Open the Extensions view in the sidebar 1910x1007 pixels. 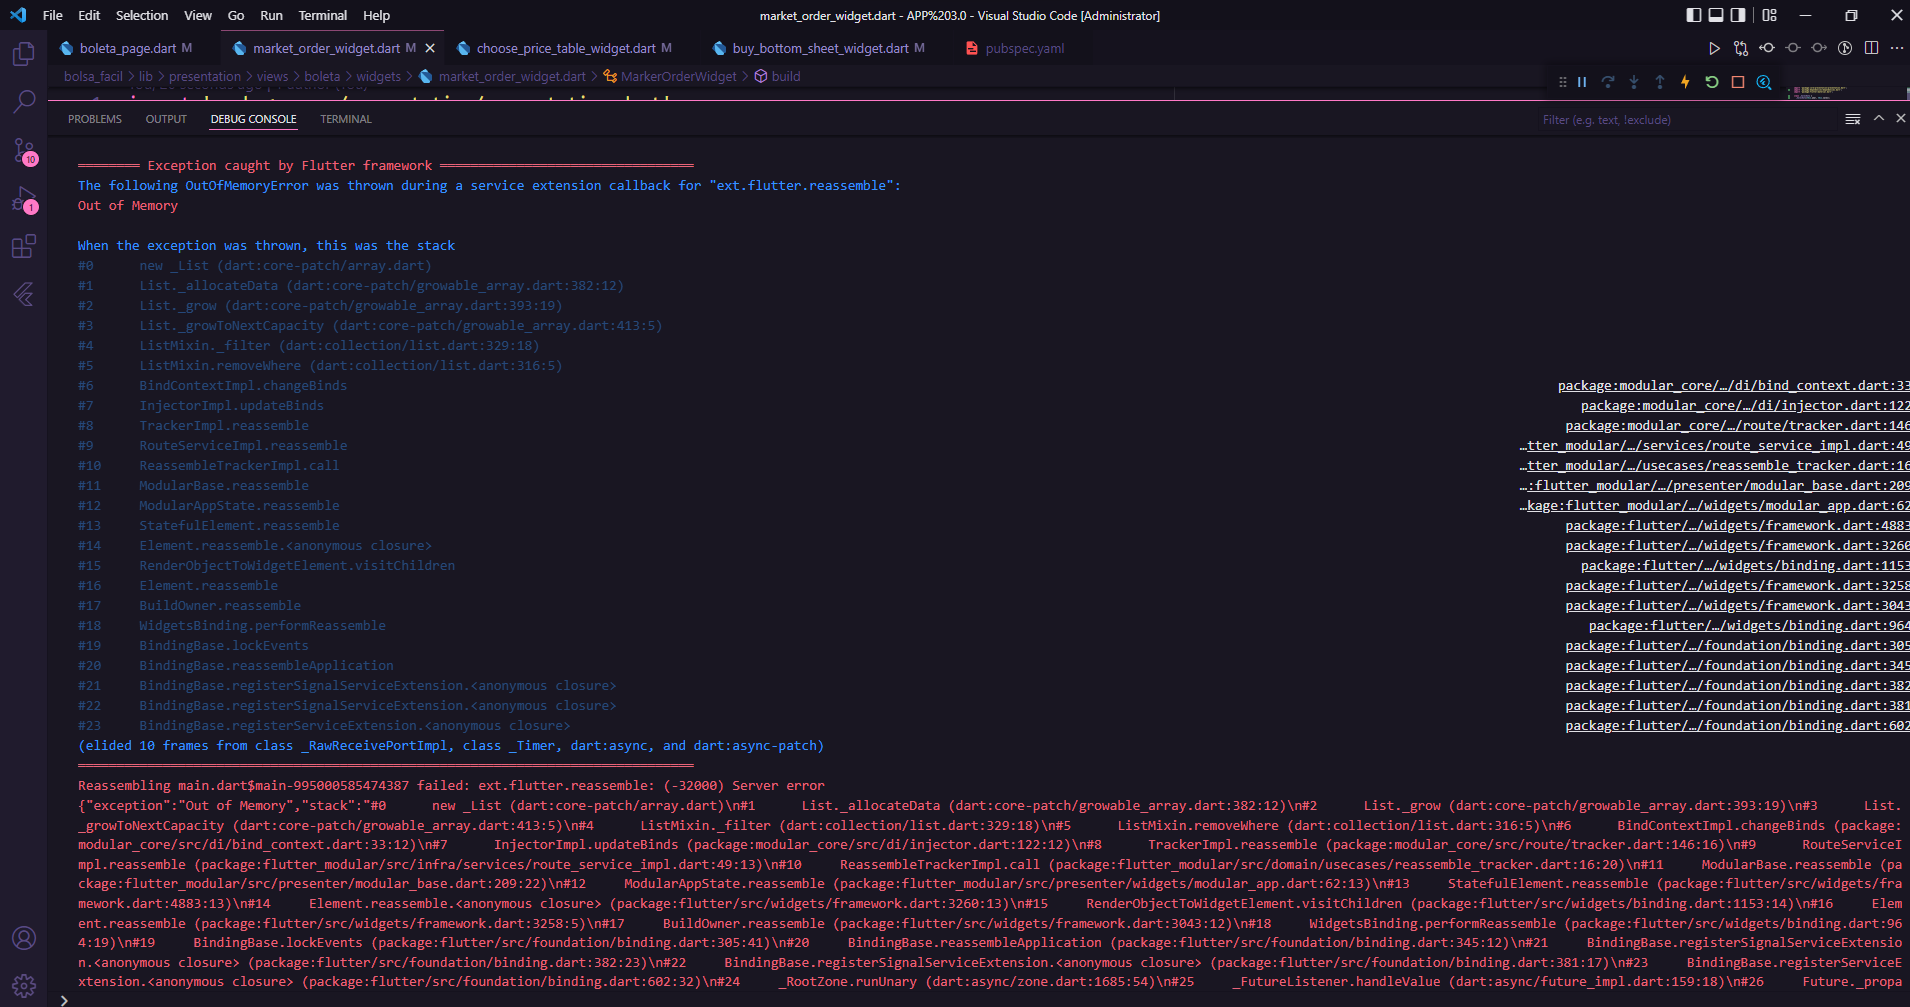pos(24,246)
